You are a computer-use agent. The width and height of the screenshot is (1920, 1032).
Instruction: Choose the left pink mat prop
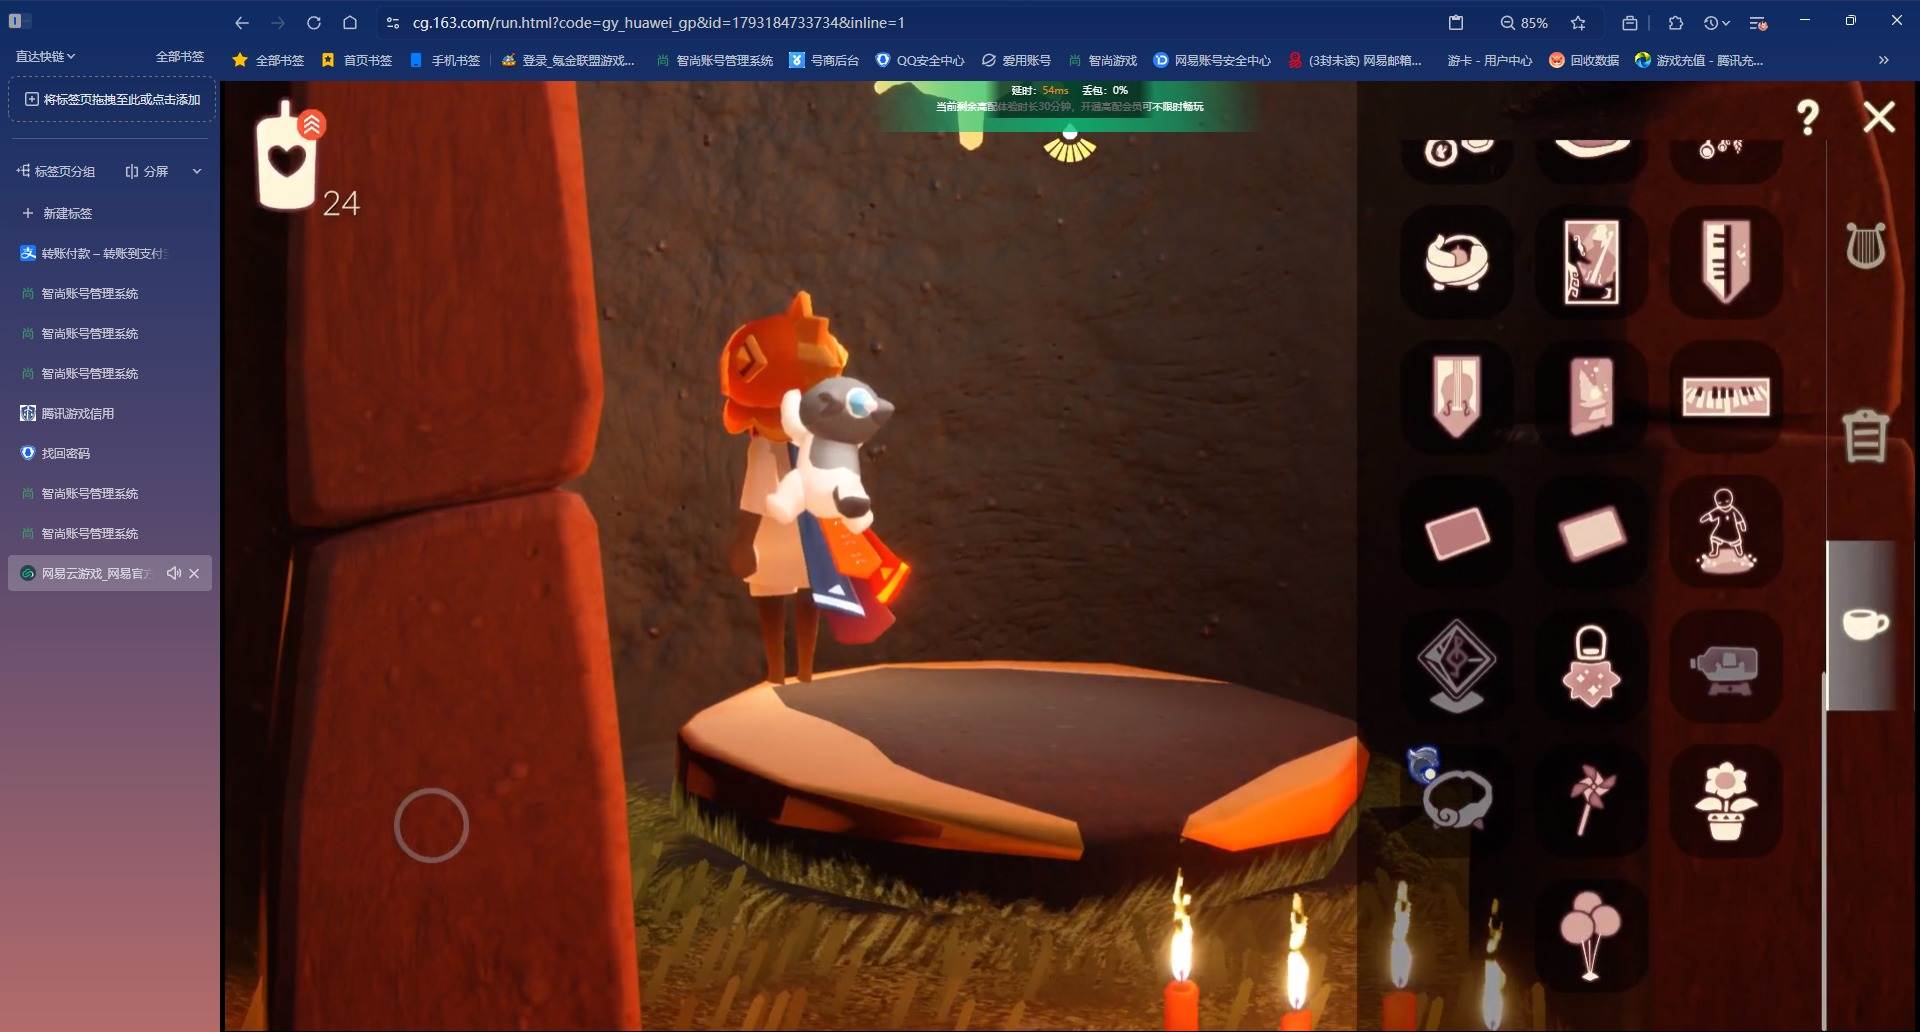click(1456, 532)
